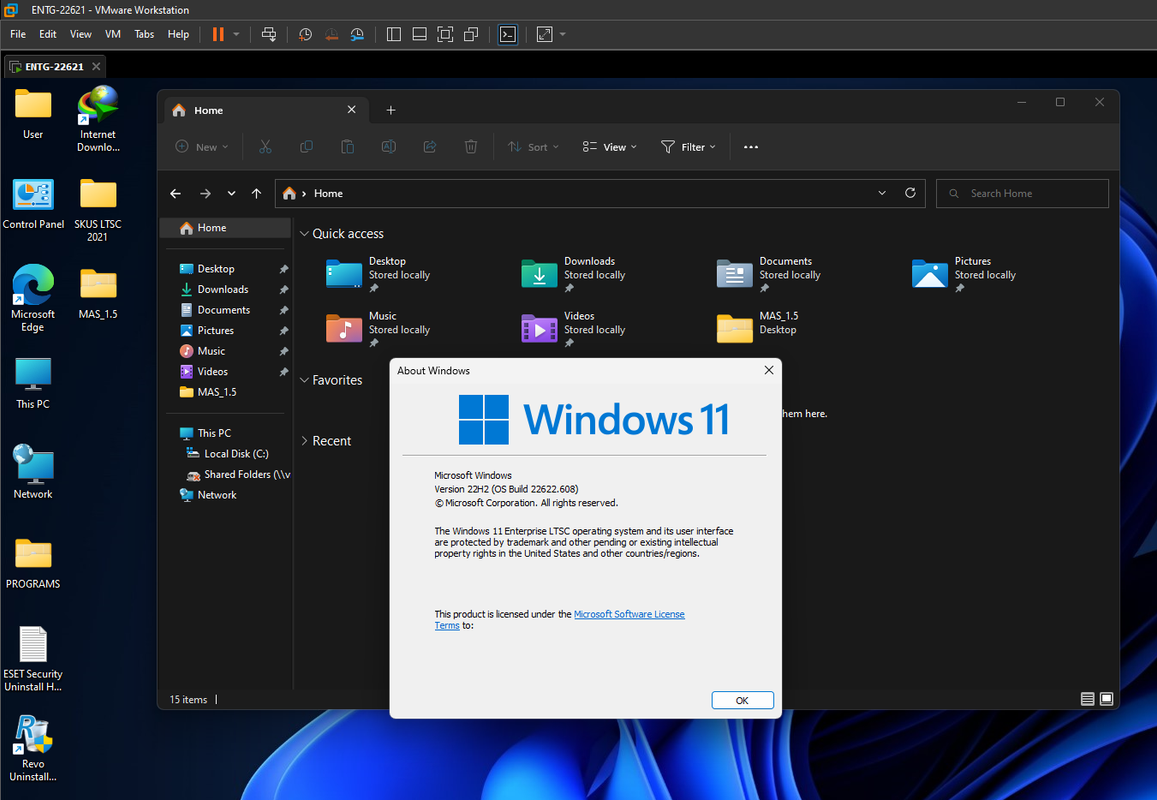Take a snapshot of the virtual machine

pos(305,34)
